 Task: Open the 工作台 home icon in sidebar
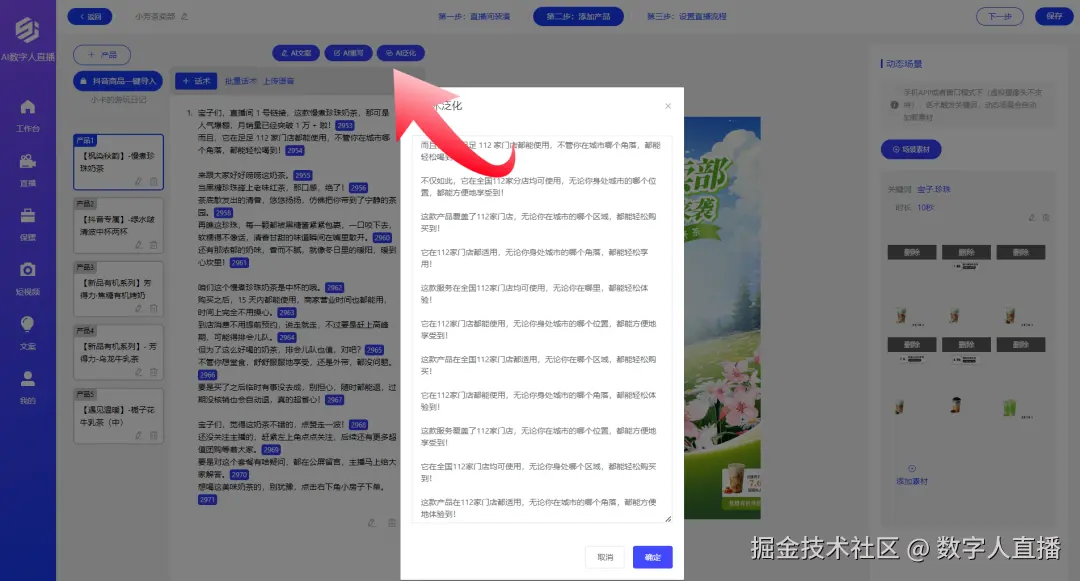point(28,107)
